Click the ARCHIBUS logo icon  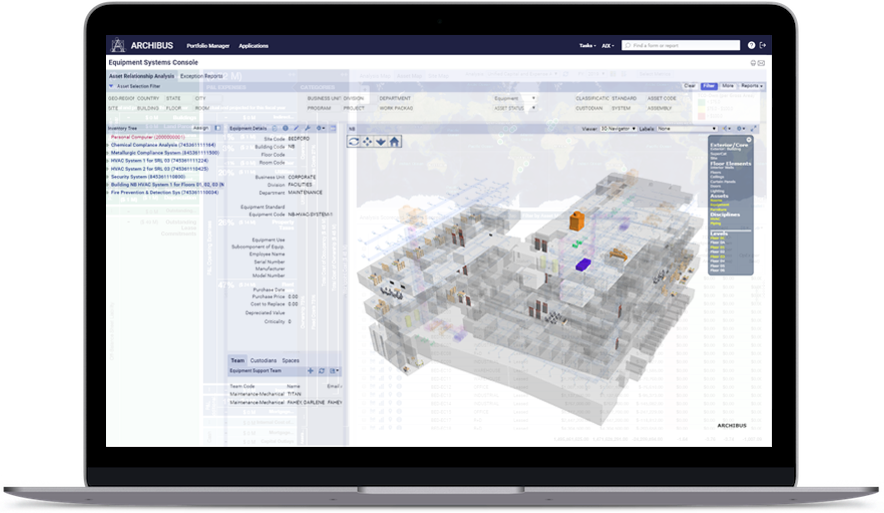pos(117,45)
